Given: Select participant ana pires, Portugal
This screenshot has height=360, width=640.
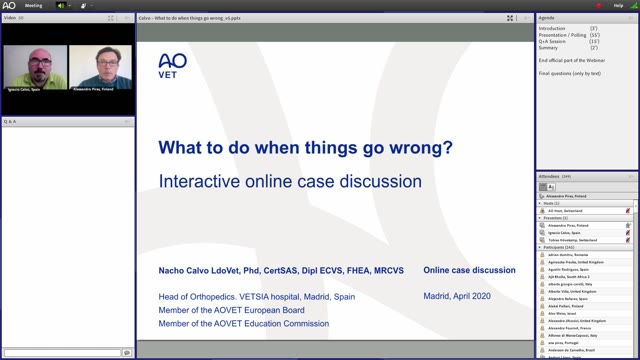Looking at the screenshot, I should tap(563, 343).
